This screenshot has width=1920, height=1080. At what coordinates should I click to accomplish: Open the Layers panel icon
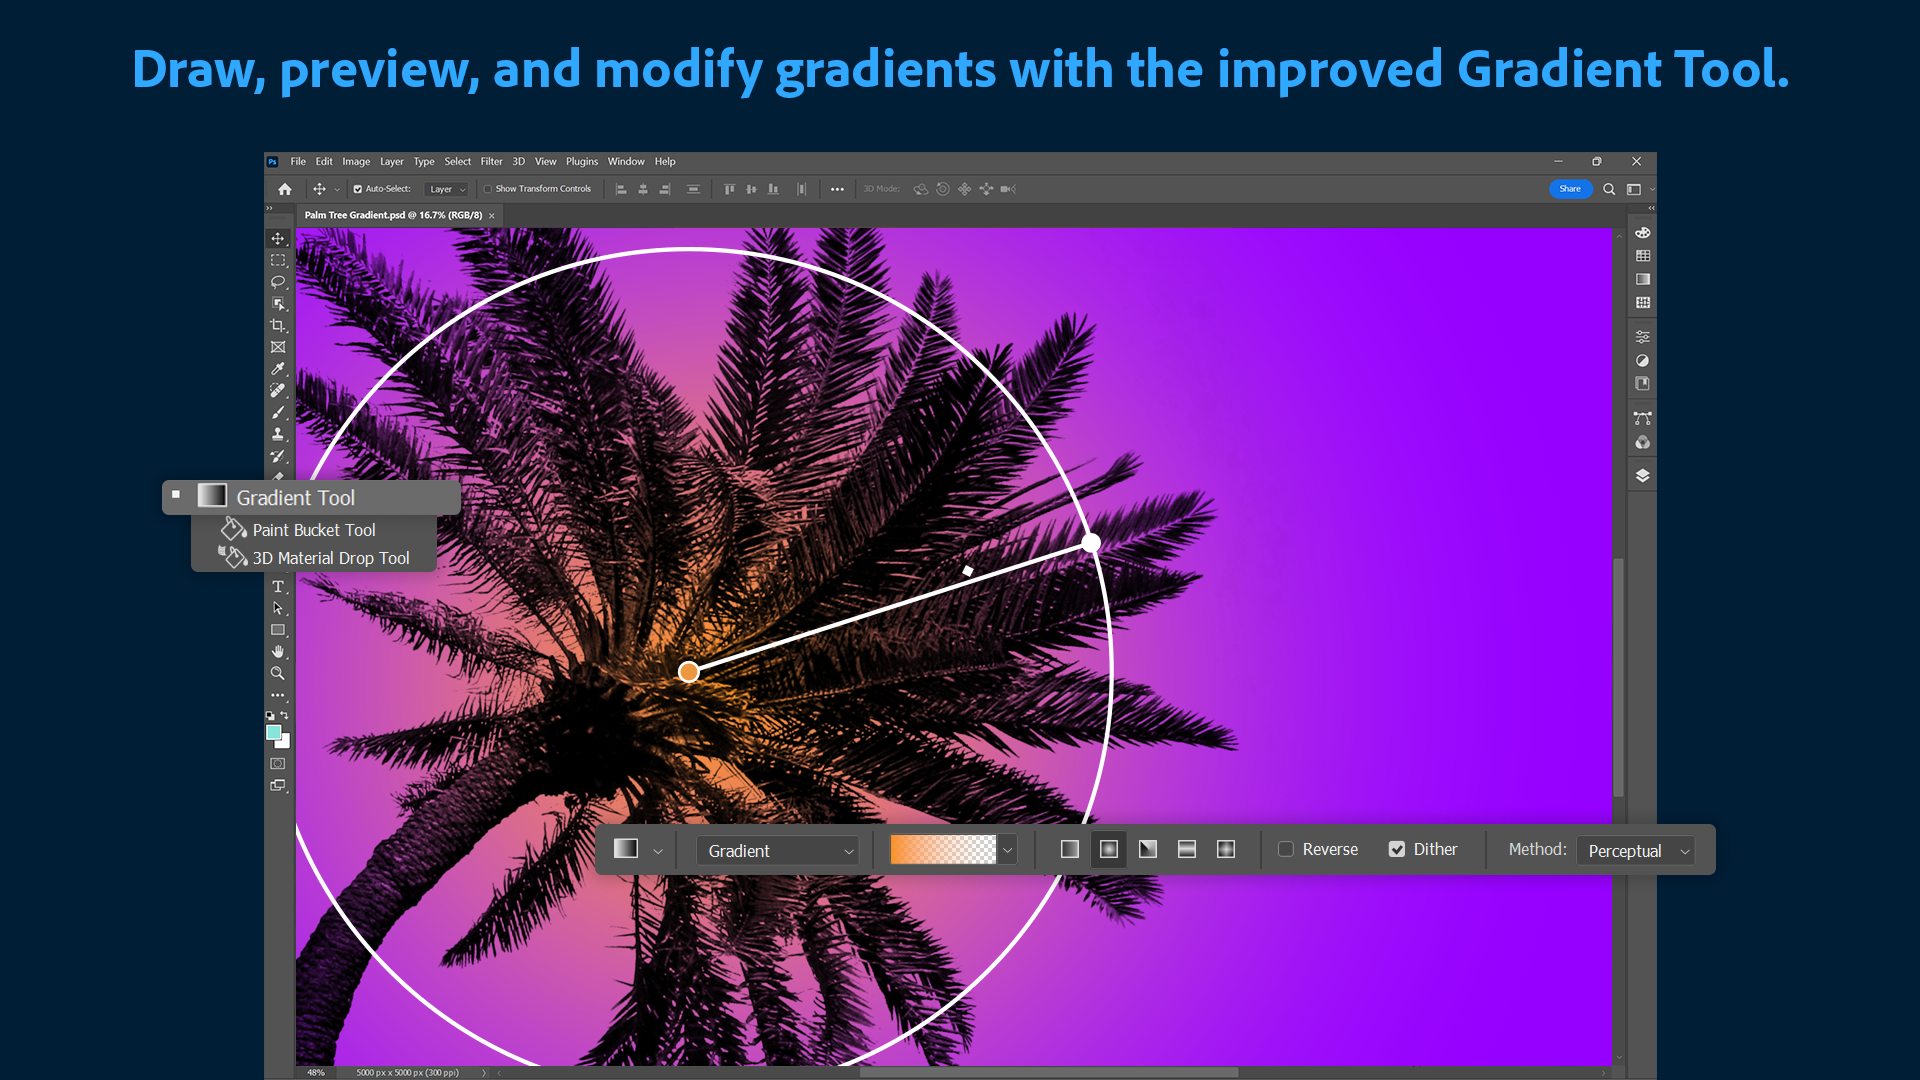[x=1643, y=475]
